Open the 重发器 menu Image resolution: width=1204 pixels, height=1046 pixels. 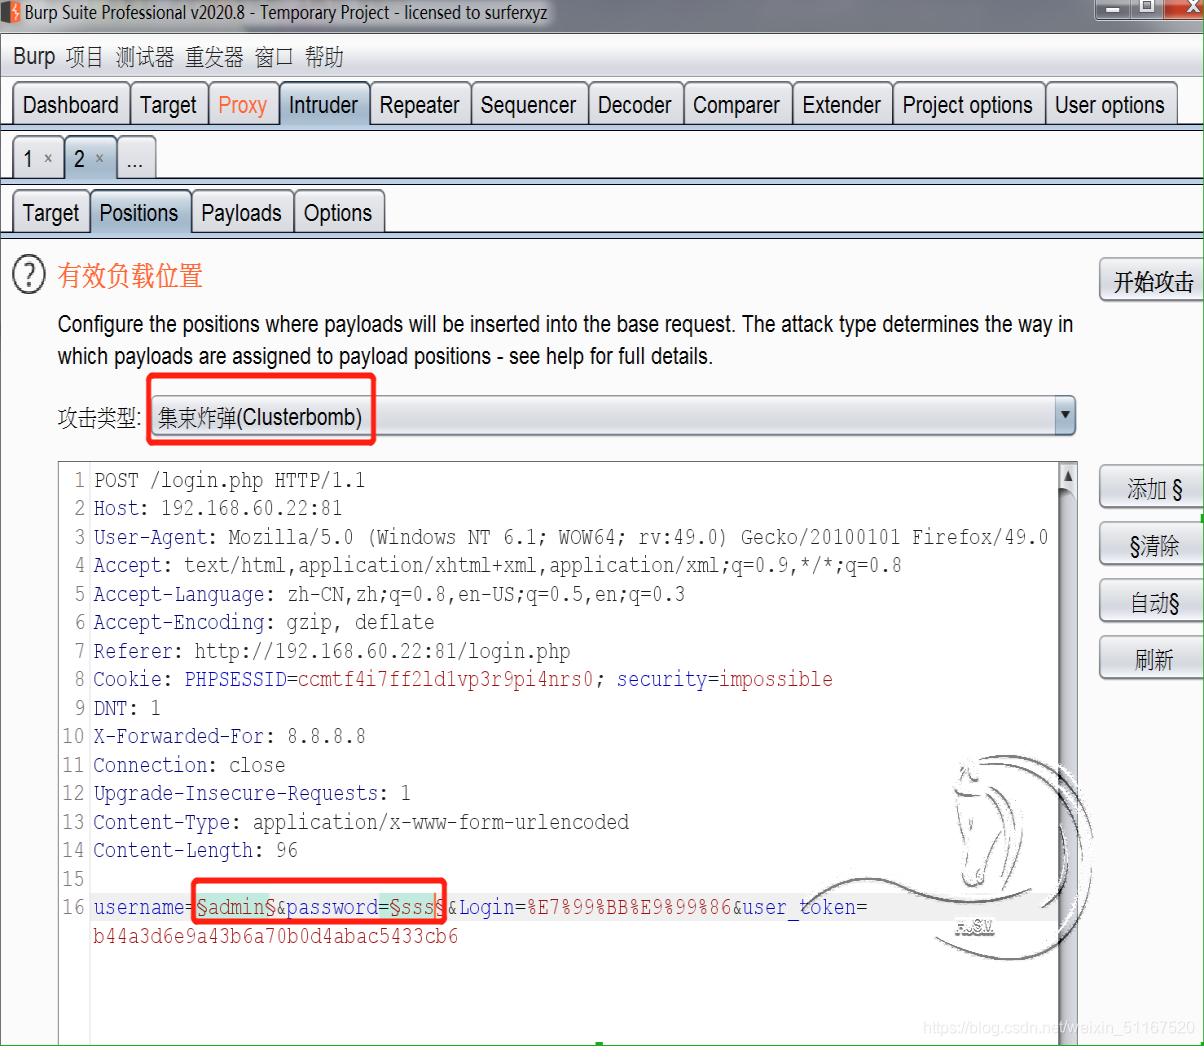pos(214,57)
